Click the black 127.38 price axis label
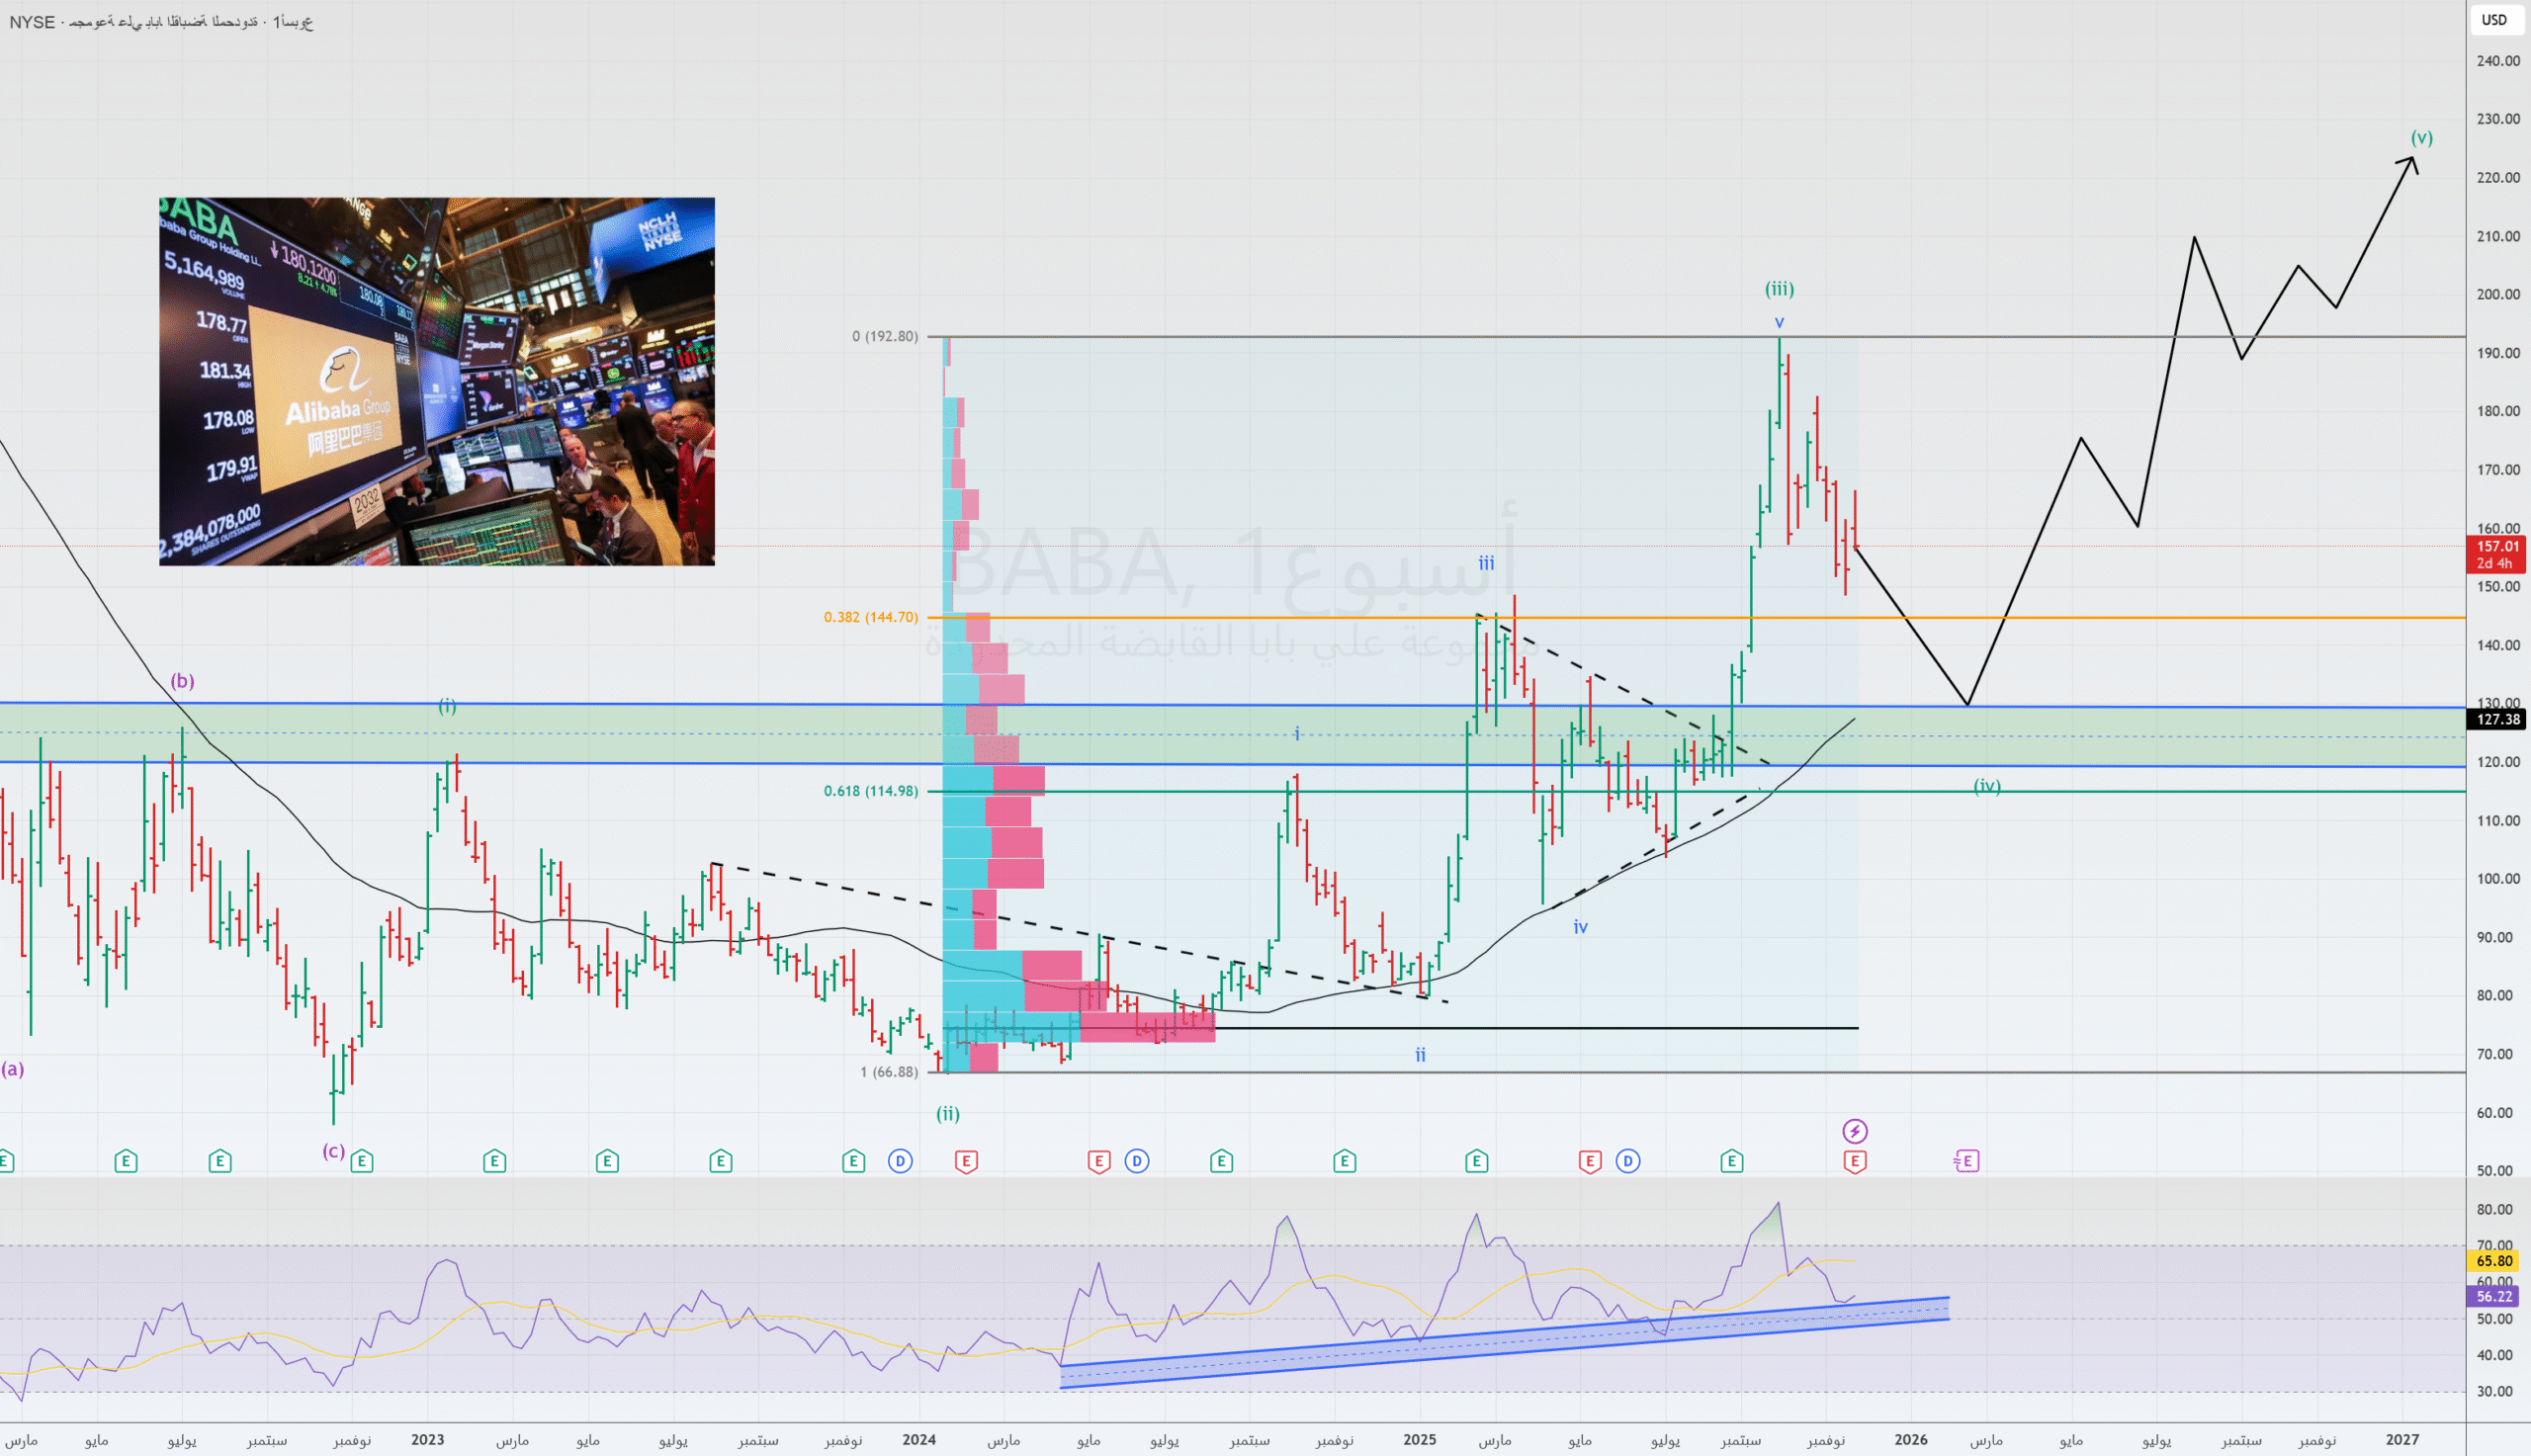Screen dimensions: 2531x1456 coord(2497,719)
